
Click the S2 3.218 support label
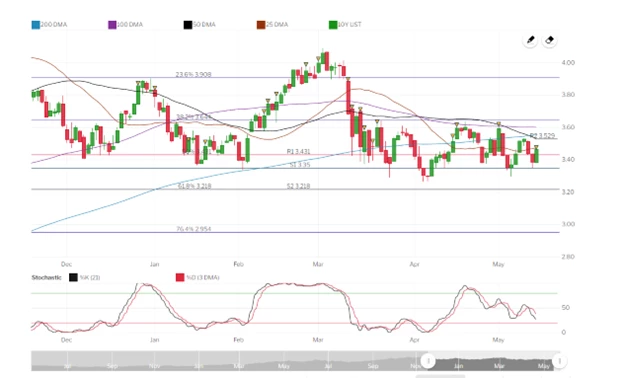pos(298,186)
